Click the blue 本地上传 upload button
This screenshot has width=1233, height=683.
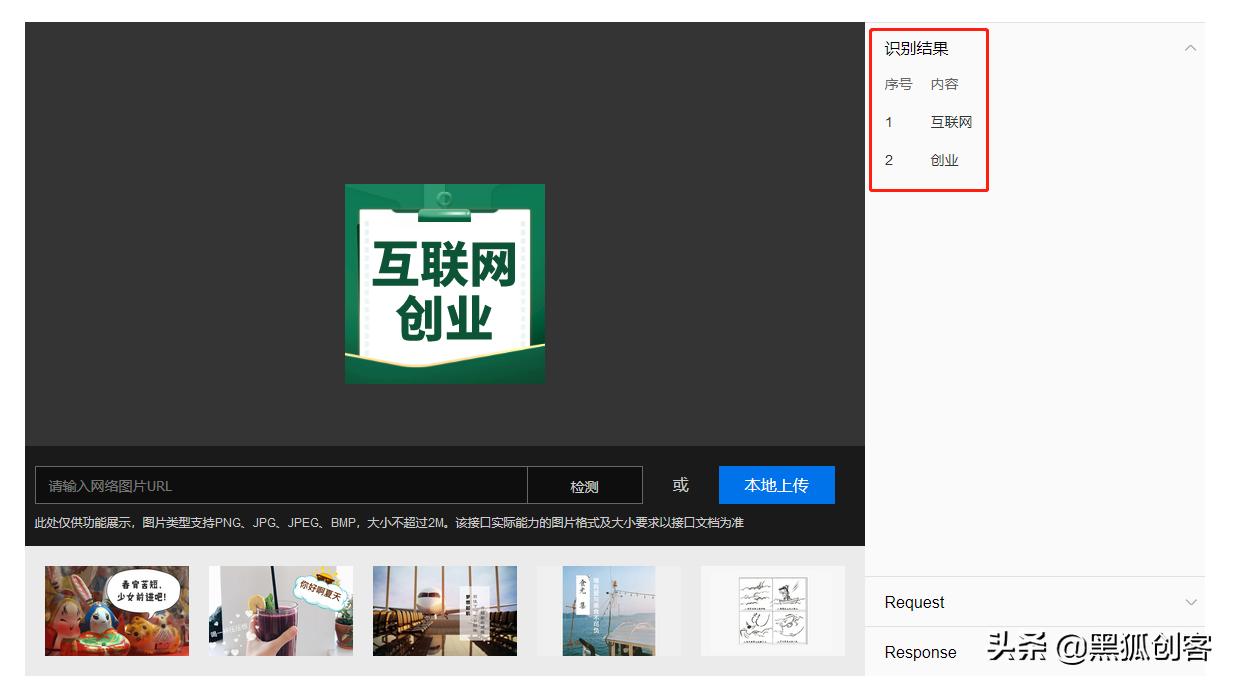pyautogui.click(x=777, y=484)
